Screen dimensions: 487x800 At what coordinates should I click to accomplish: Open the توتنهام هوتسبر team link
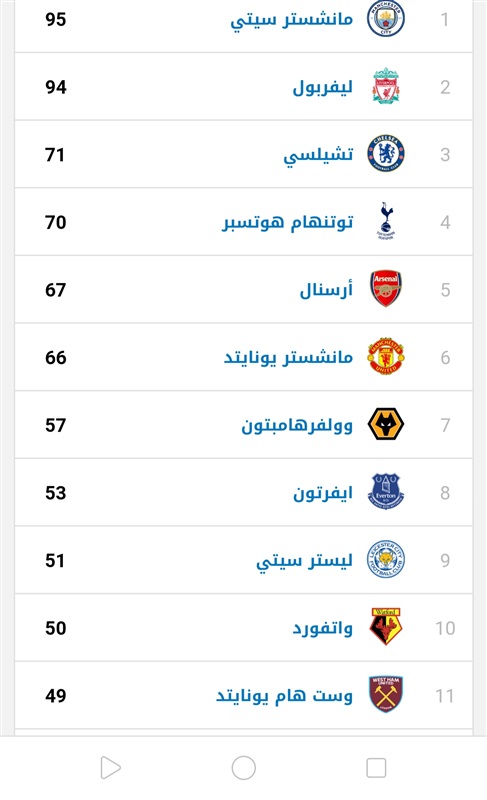[x=288, y=222]
